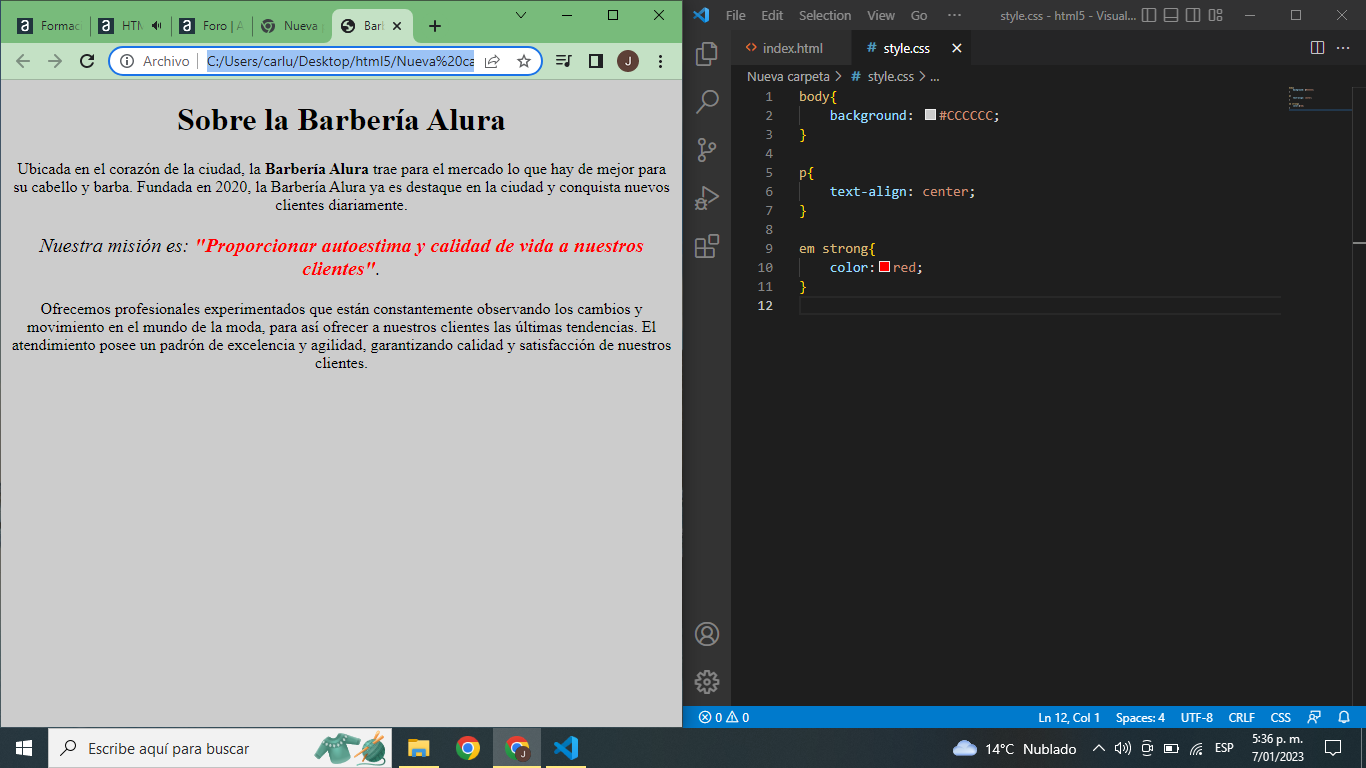Switch to the Nueva Chrome tab
Viewport: 1366px width, 768px height.
(x=291, y=26)
